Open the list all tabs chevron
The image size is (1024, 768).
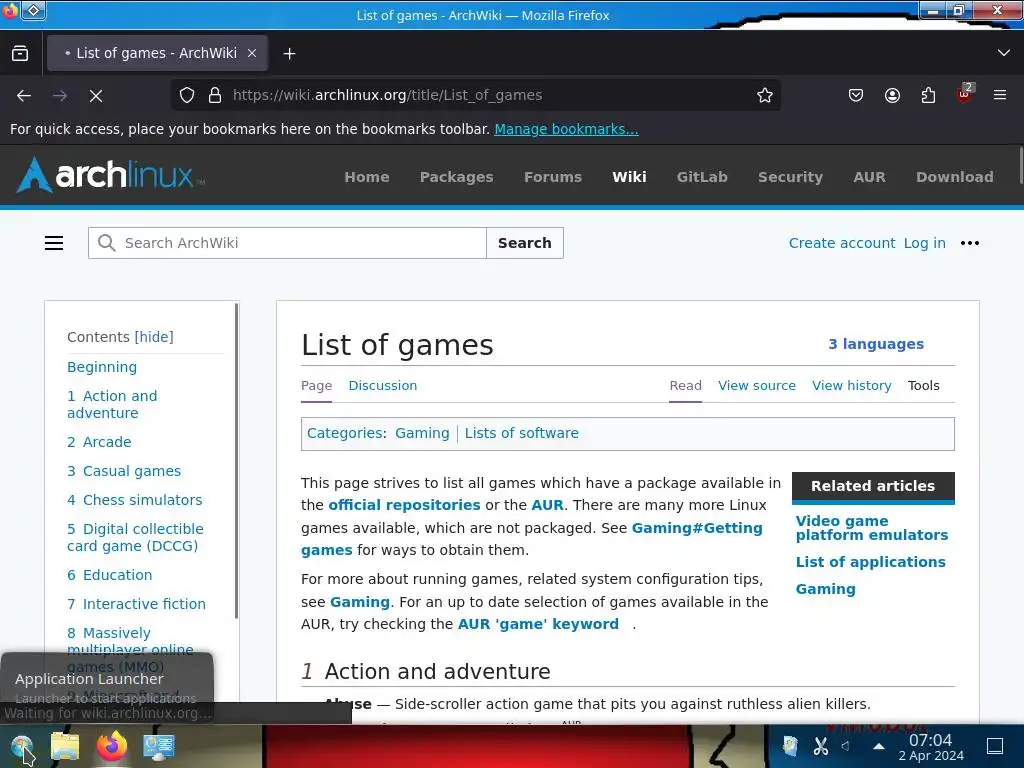[1004, 53]
